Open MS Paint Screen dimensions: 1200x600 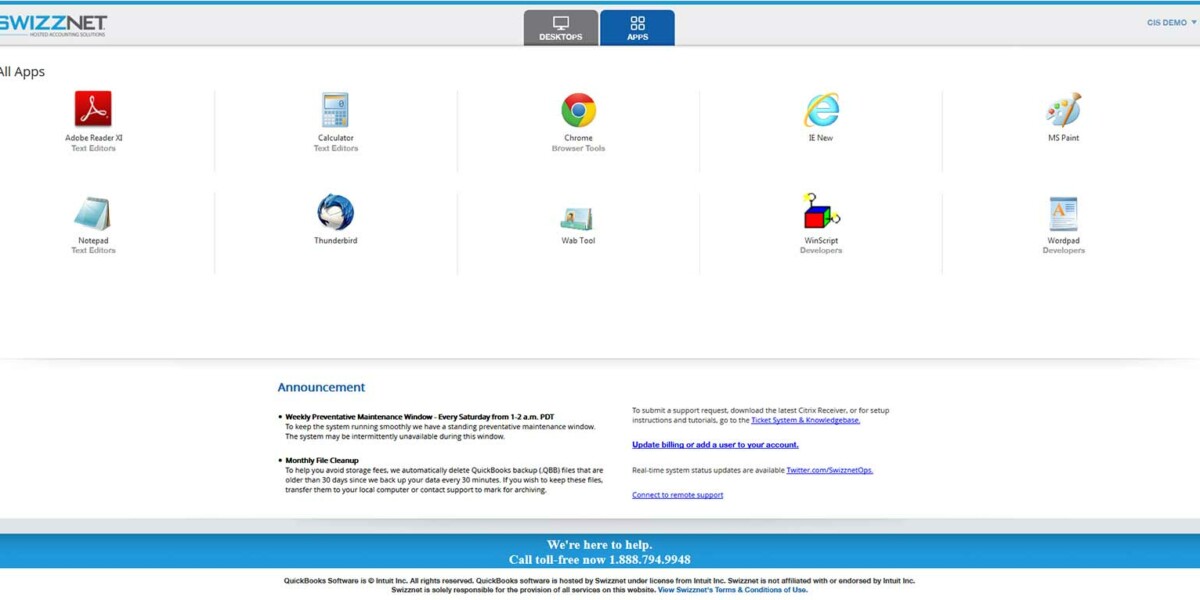coord(1062,110)
